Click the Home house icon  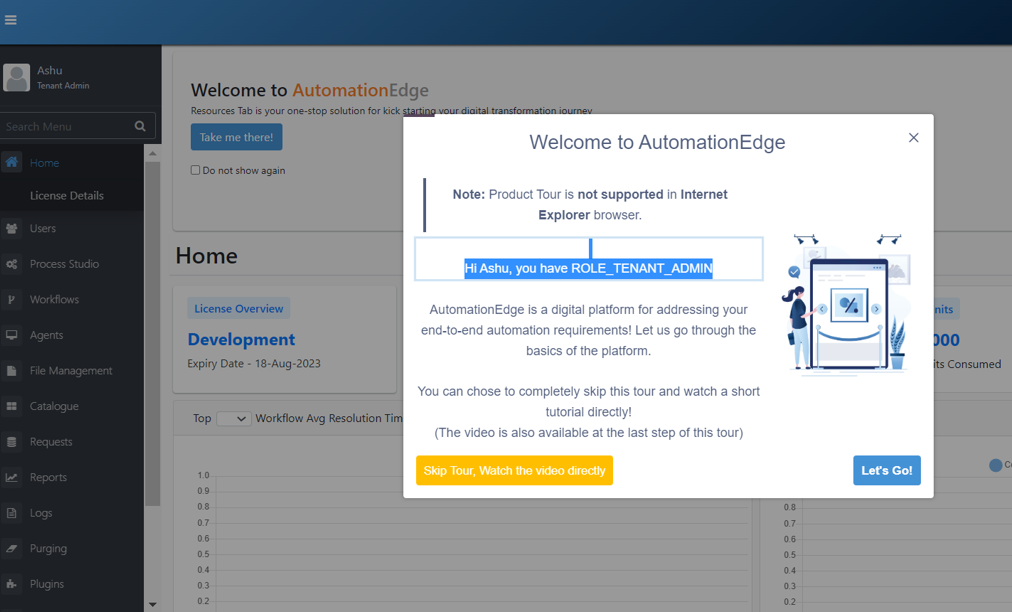click(x=12, y=162)
